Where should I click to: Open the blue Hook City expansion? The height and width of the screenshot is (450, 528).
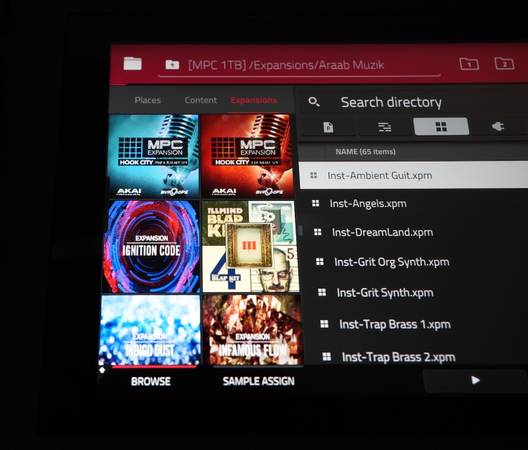point(153,156)
